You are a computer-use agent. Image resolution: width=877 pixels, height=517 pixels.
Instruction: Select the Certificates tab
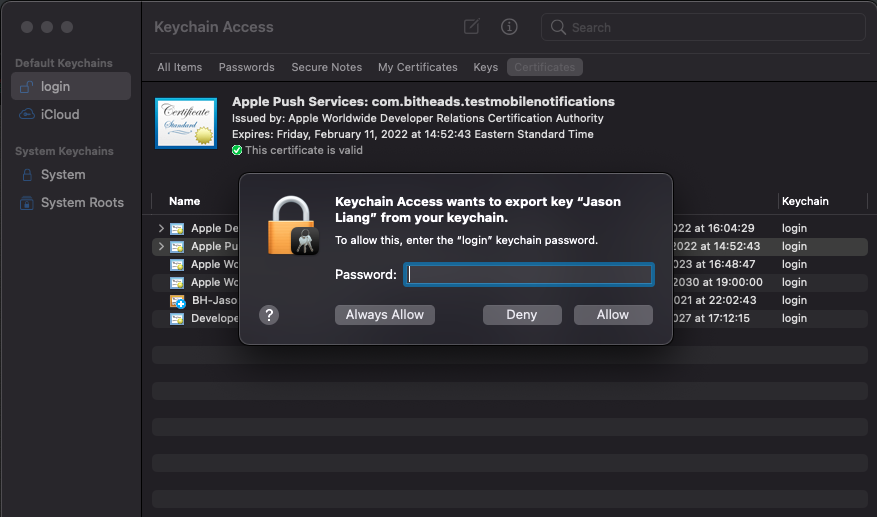(545, 67)
